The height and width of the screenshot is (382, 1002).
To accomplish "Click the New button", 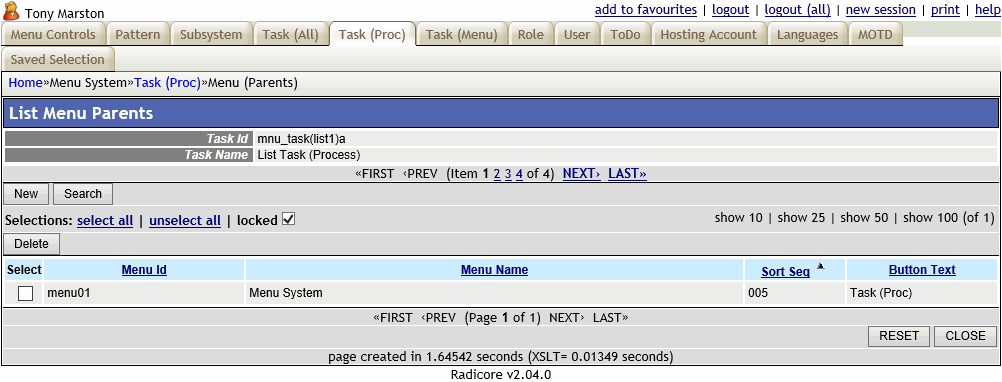I will pos(26,194).
